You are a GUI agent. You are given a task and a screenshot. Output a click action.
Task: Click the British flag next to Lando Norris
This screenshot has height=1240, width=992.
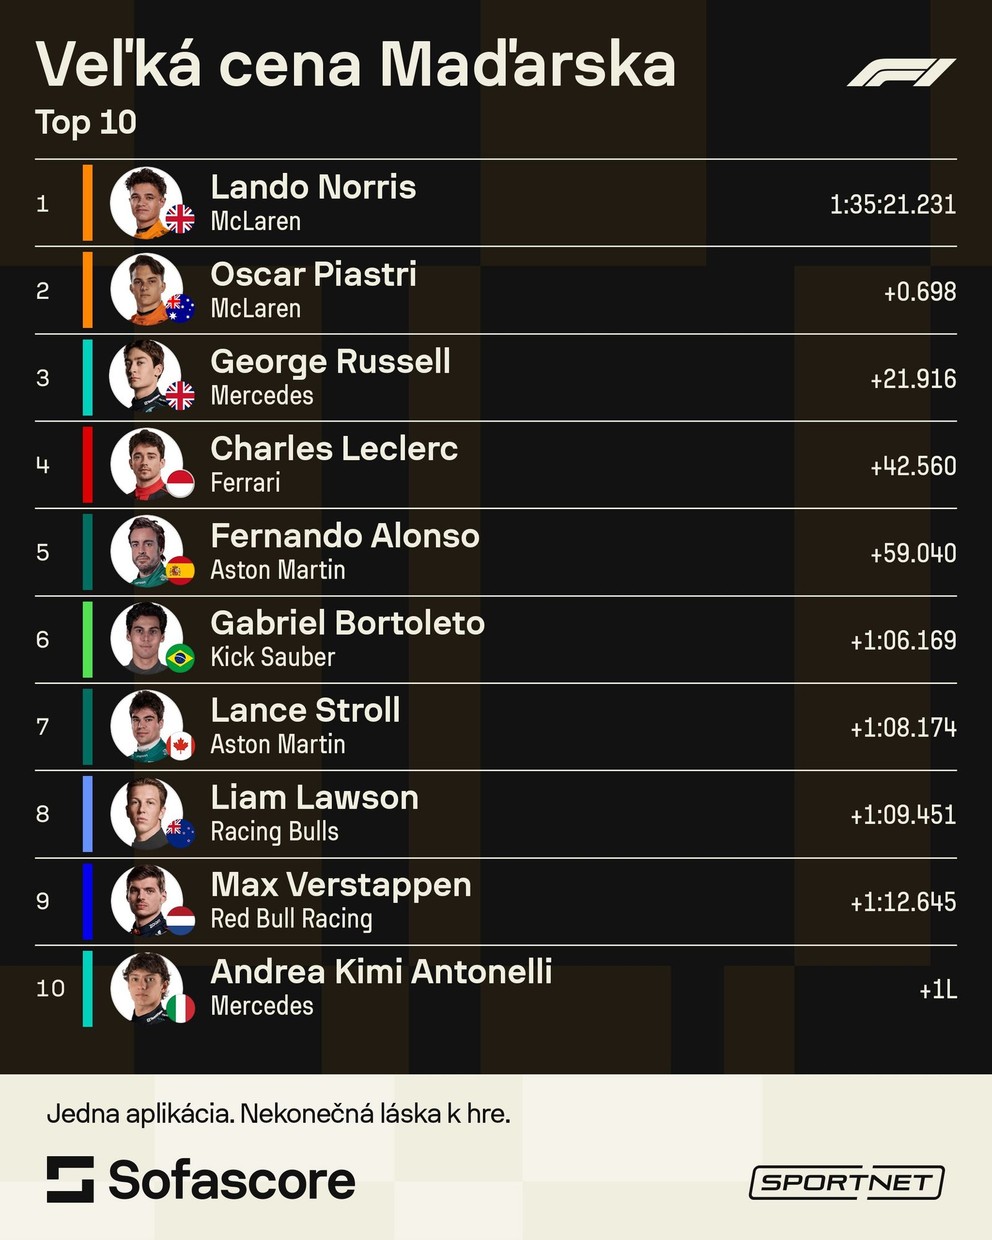tap(180, 219)
